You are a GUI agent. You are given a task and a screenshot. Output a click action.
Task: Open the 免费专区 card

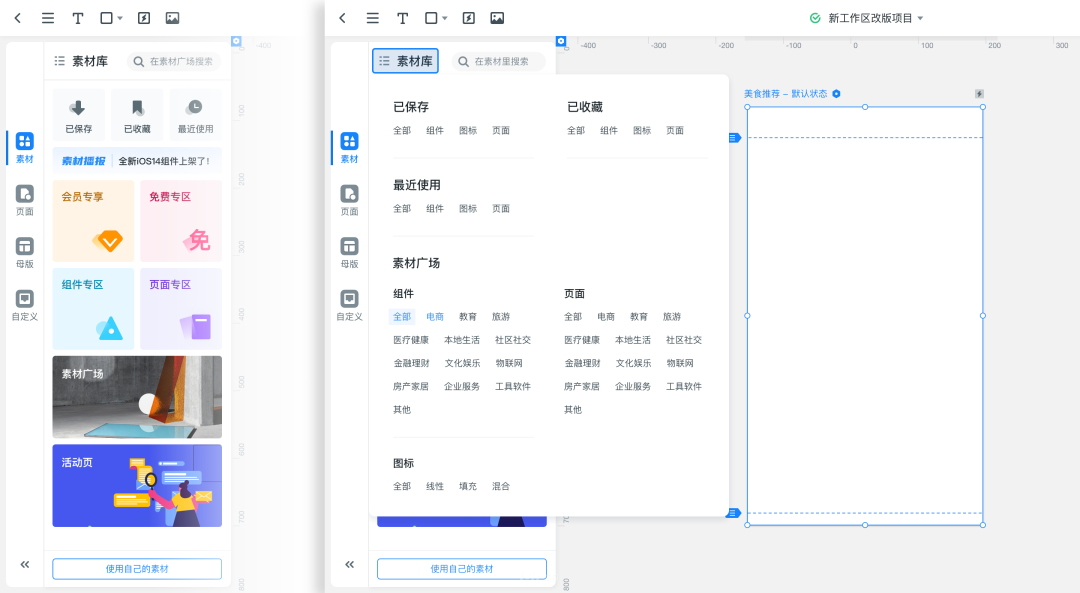tap(181, 220)
